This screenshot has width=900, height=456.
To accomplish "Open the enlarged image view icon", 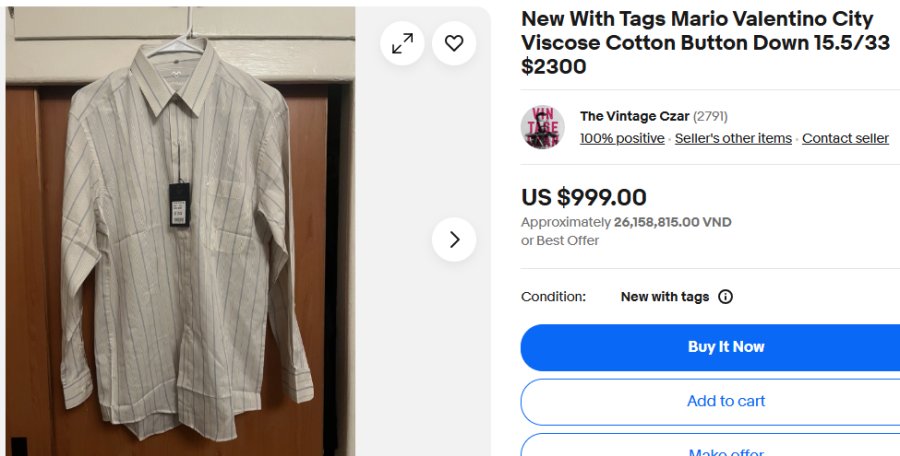I will pyautogui.click(x=402, y=43).
